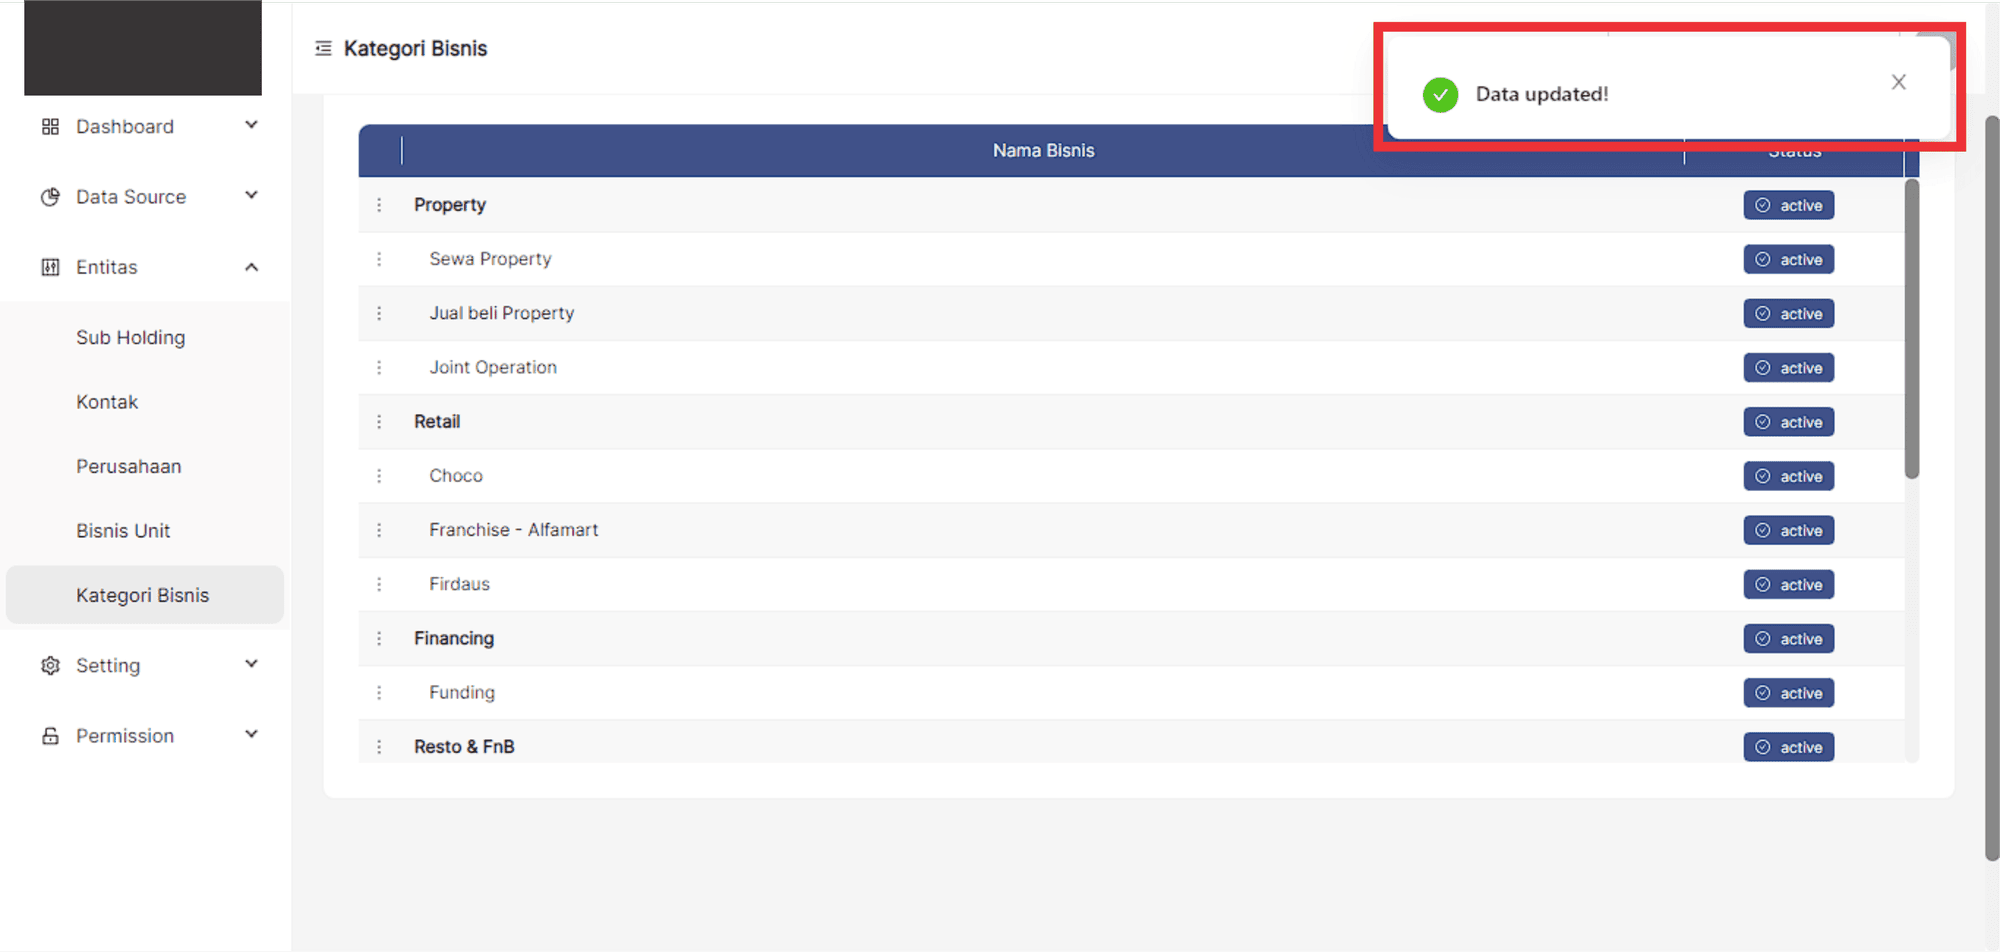Collapse the Entitas menu chevron

click(252, 267)
